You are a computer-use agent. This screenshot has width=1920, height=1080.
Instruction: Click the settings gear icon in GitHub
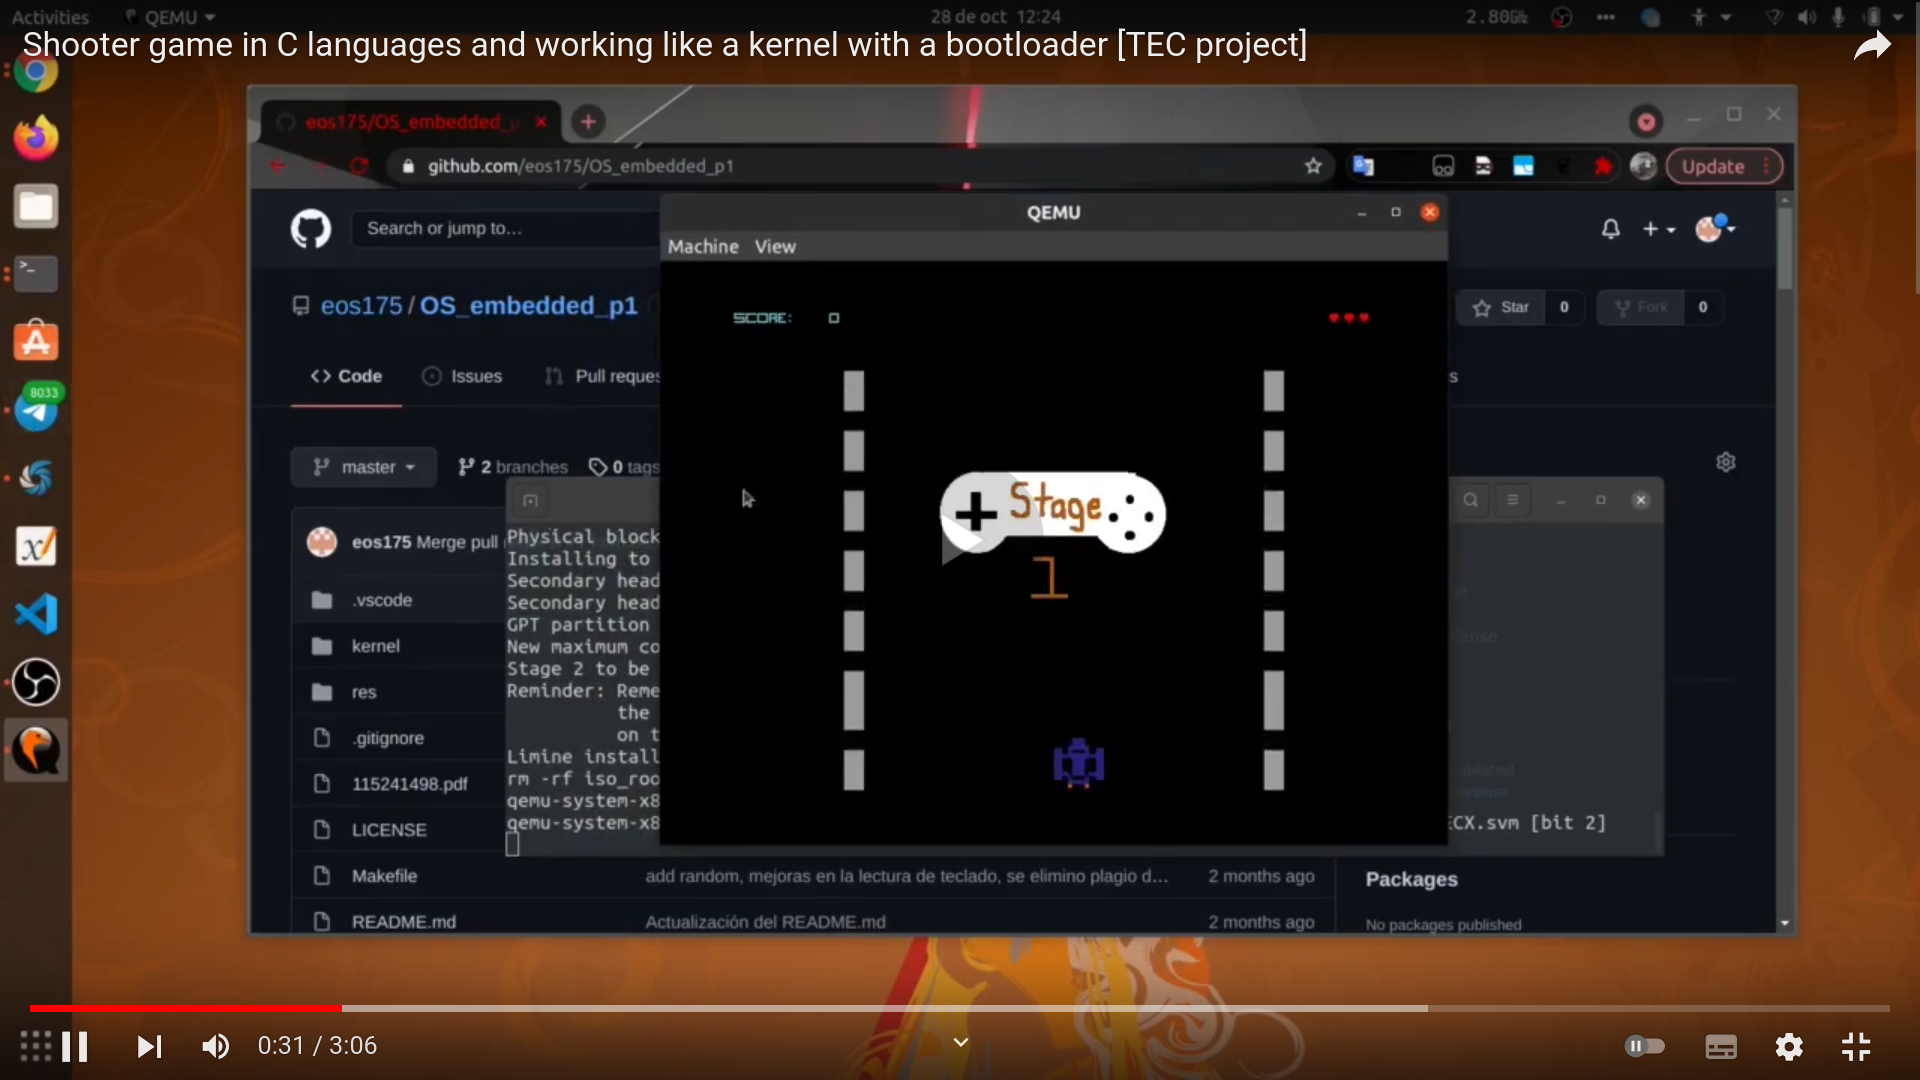click(x=1726, y=462)
